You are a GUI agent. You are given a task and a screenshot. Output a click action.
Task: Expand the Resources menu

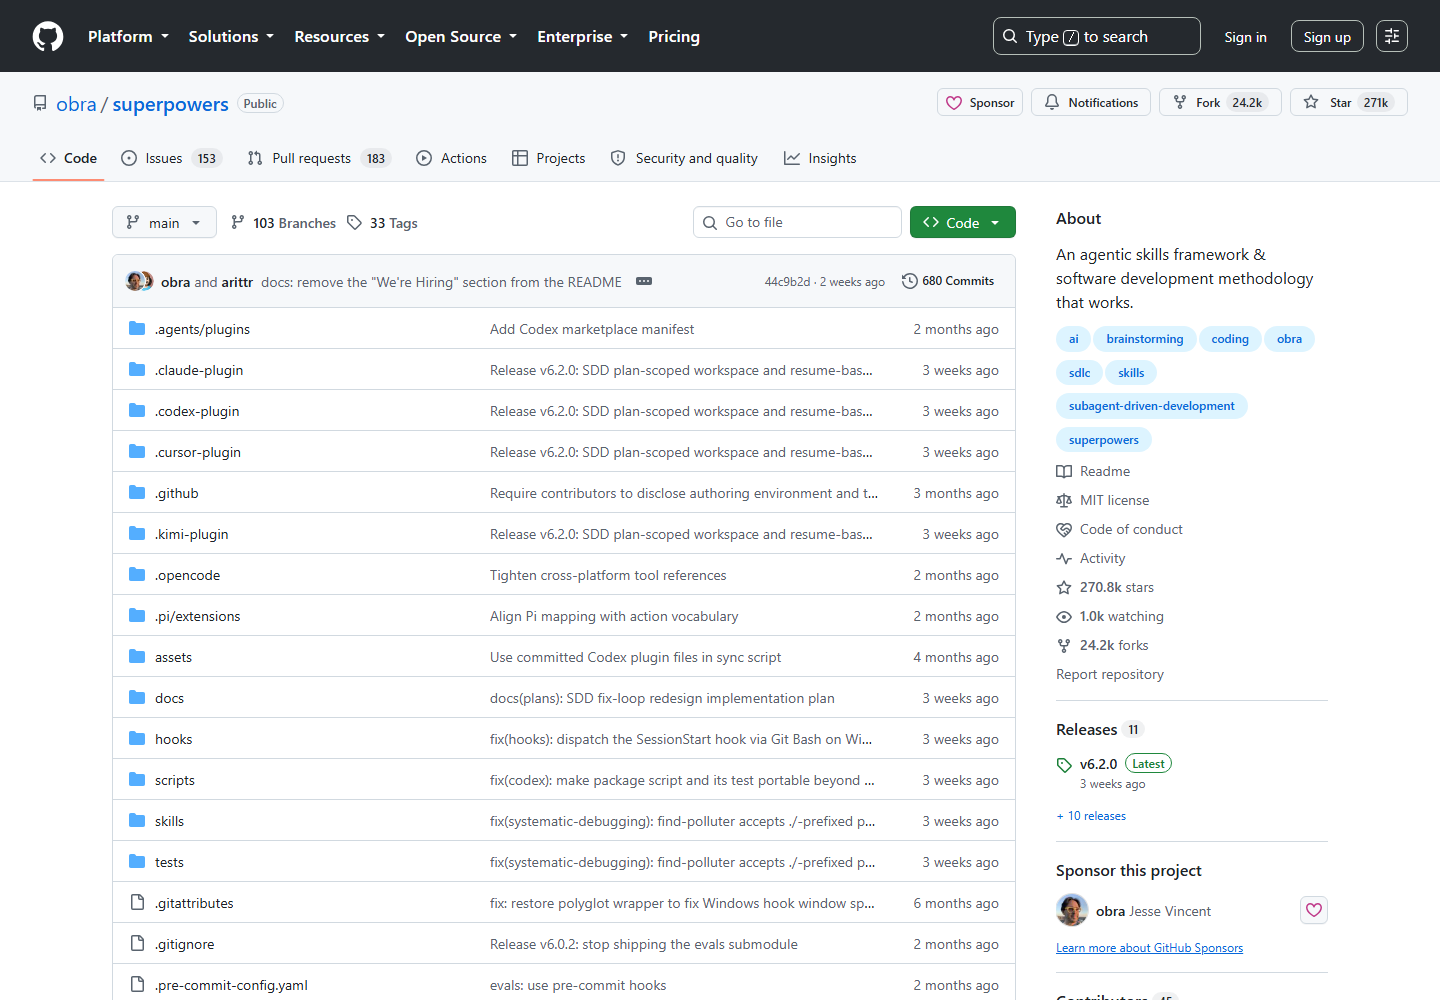[339, 36]
